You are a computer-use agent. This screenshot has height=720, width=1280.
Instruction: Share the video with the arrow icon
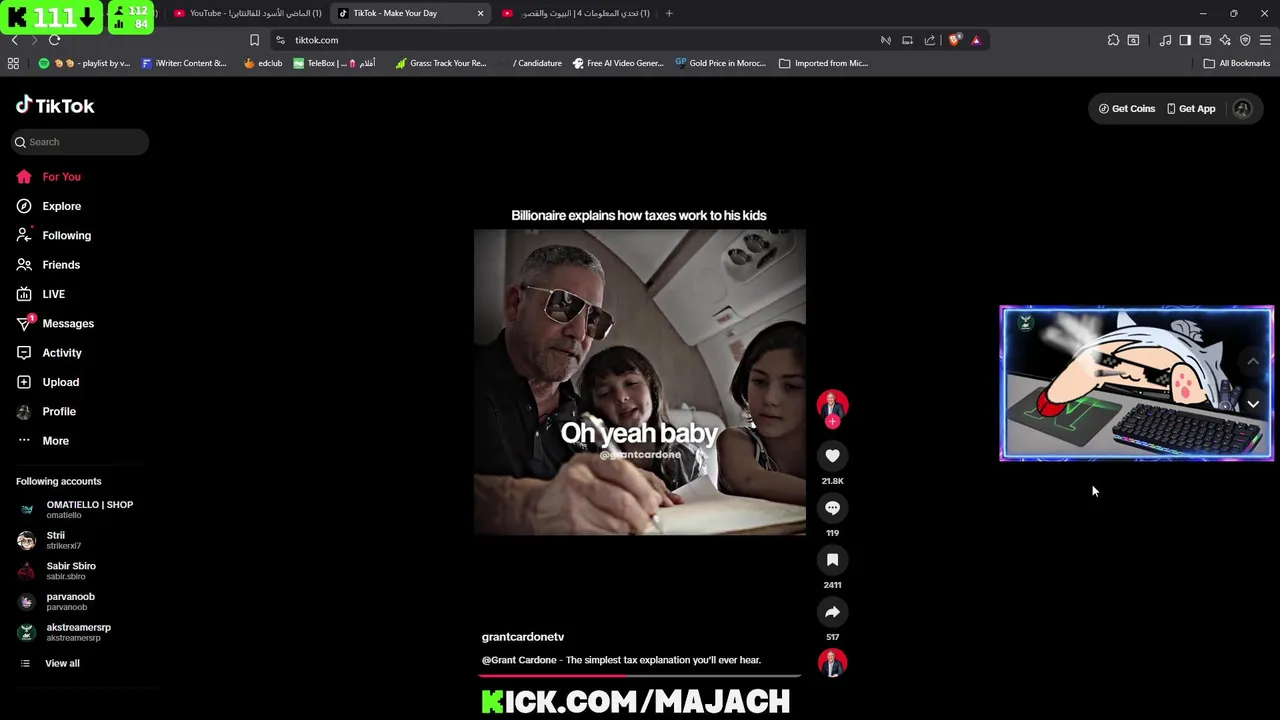[x=832, y=612]
